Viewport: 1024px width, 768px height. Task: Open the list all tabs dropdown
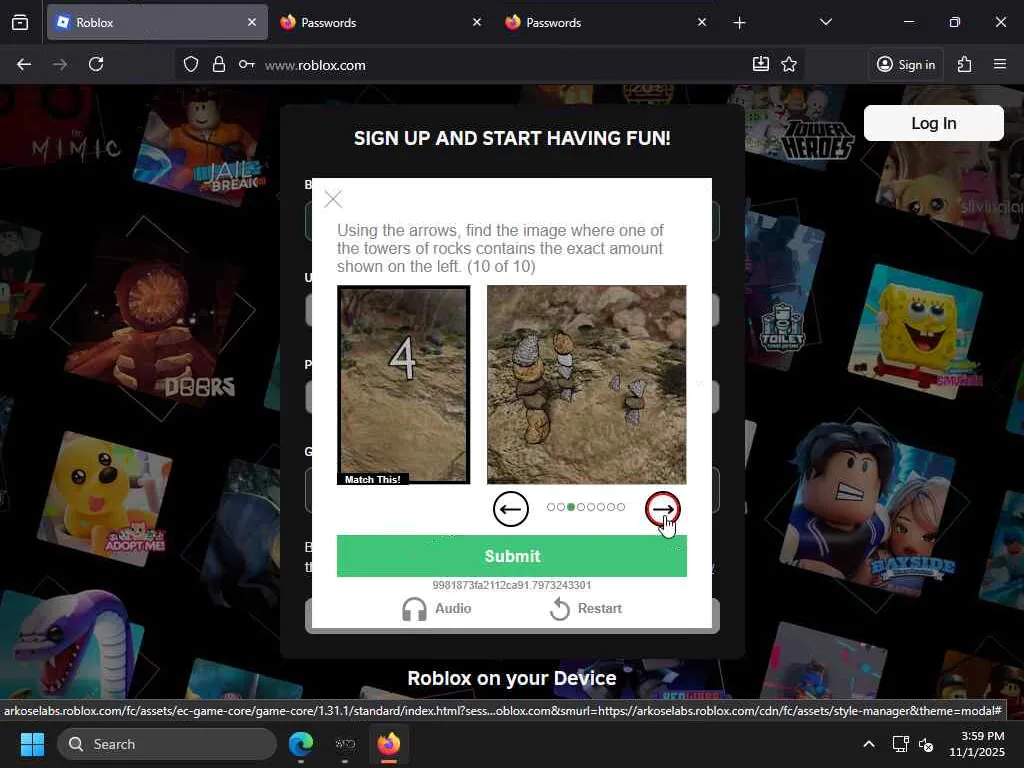click(825, 22)
